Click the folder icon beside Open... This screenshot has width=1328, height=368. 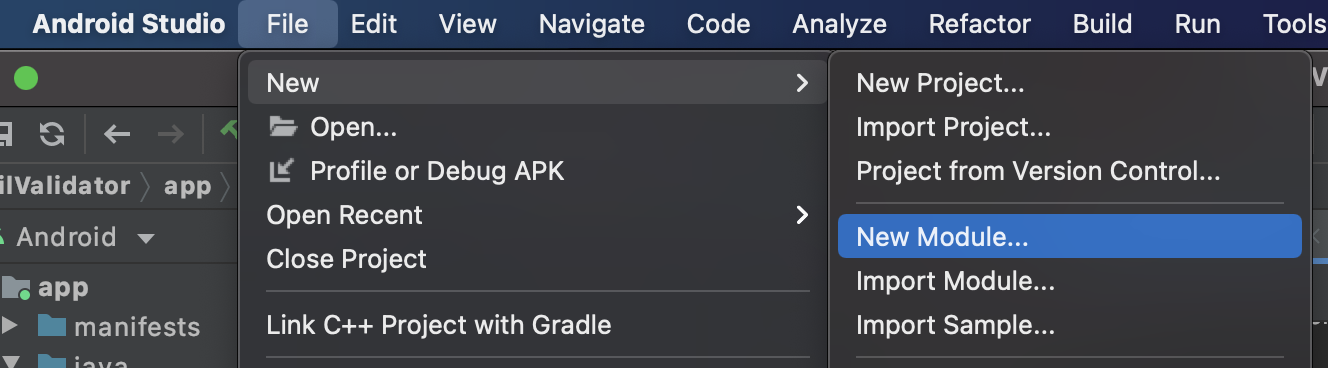[283, 127]
